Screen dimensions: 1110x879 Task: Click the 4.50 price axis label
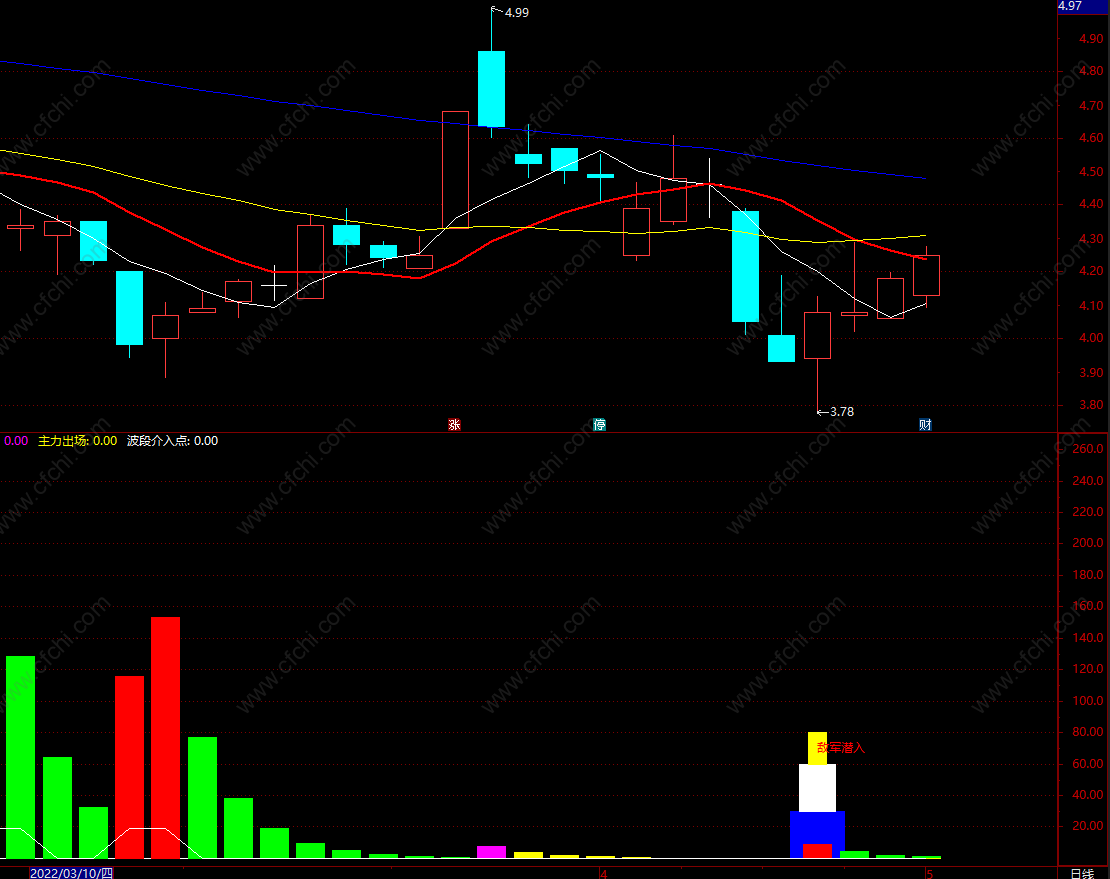click(x=1091, y=171)
